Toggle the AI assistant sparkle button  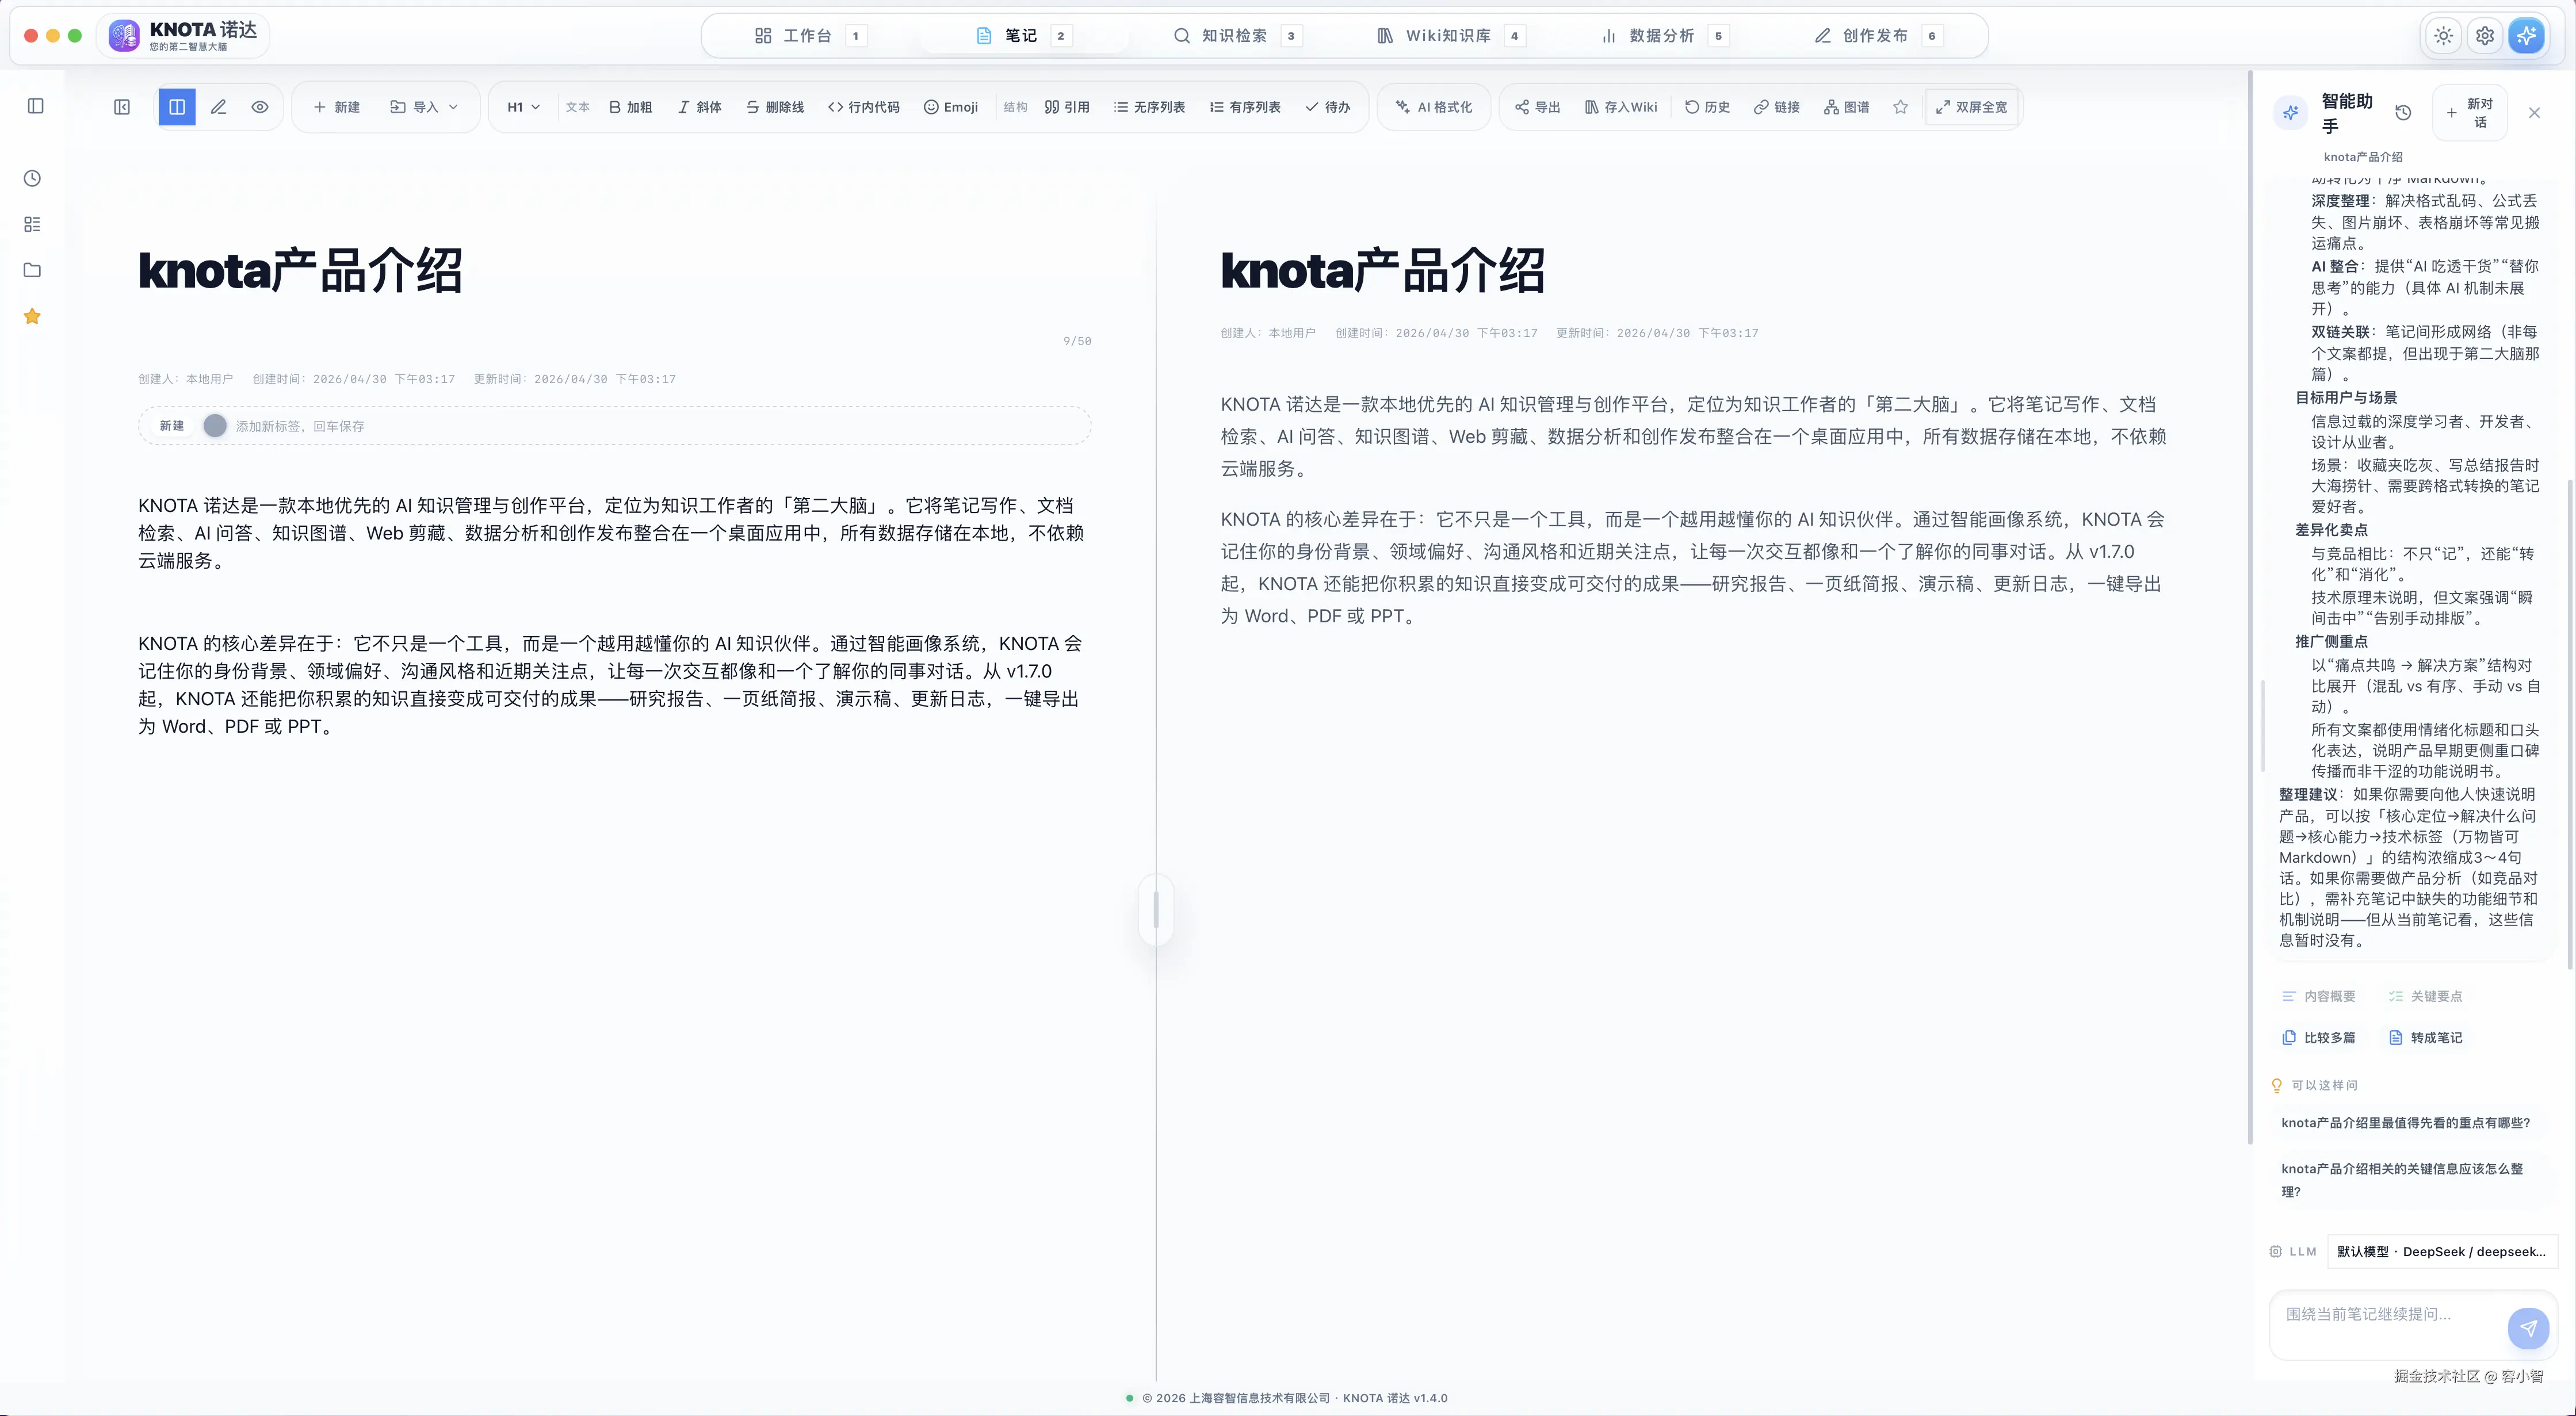click(2527, 36)
